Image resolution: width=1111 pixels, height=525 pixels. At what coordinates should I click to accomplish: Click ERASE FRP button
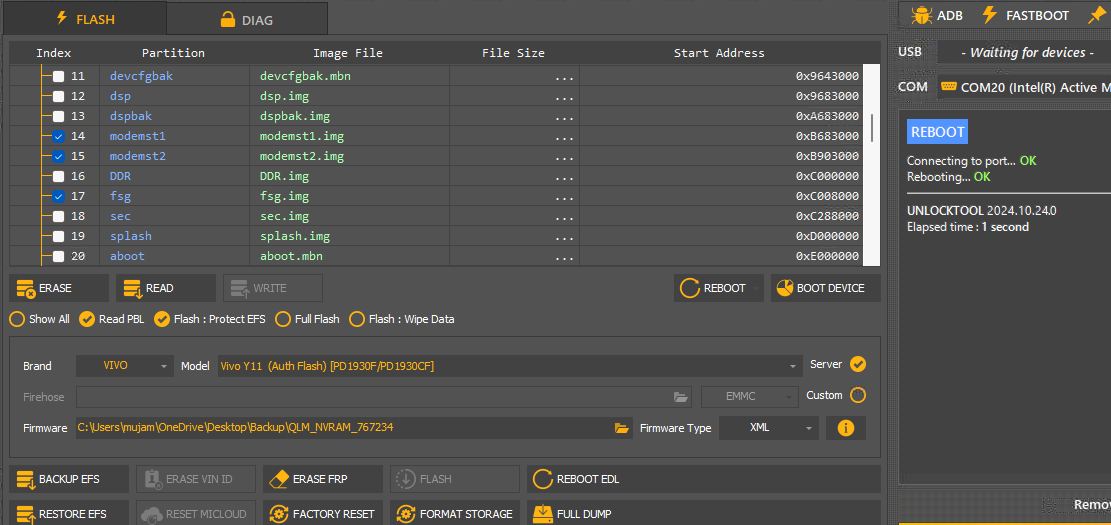(321, 479)
